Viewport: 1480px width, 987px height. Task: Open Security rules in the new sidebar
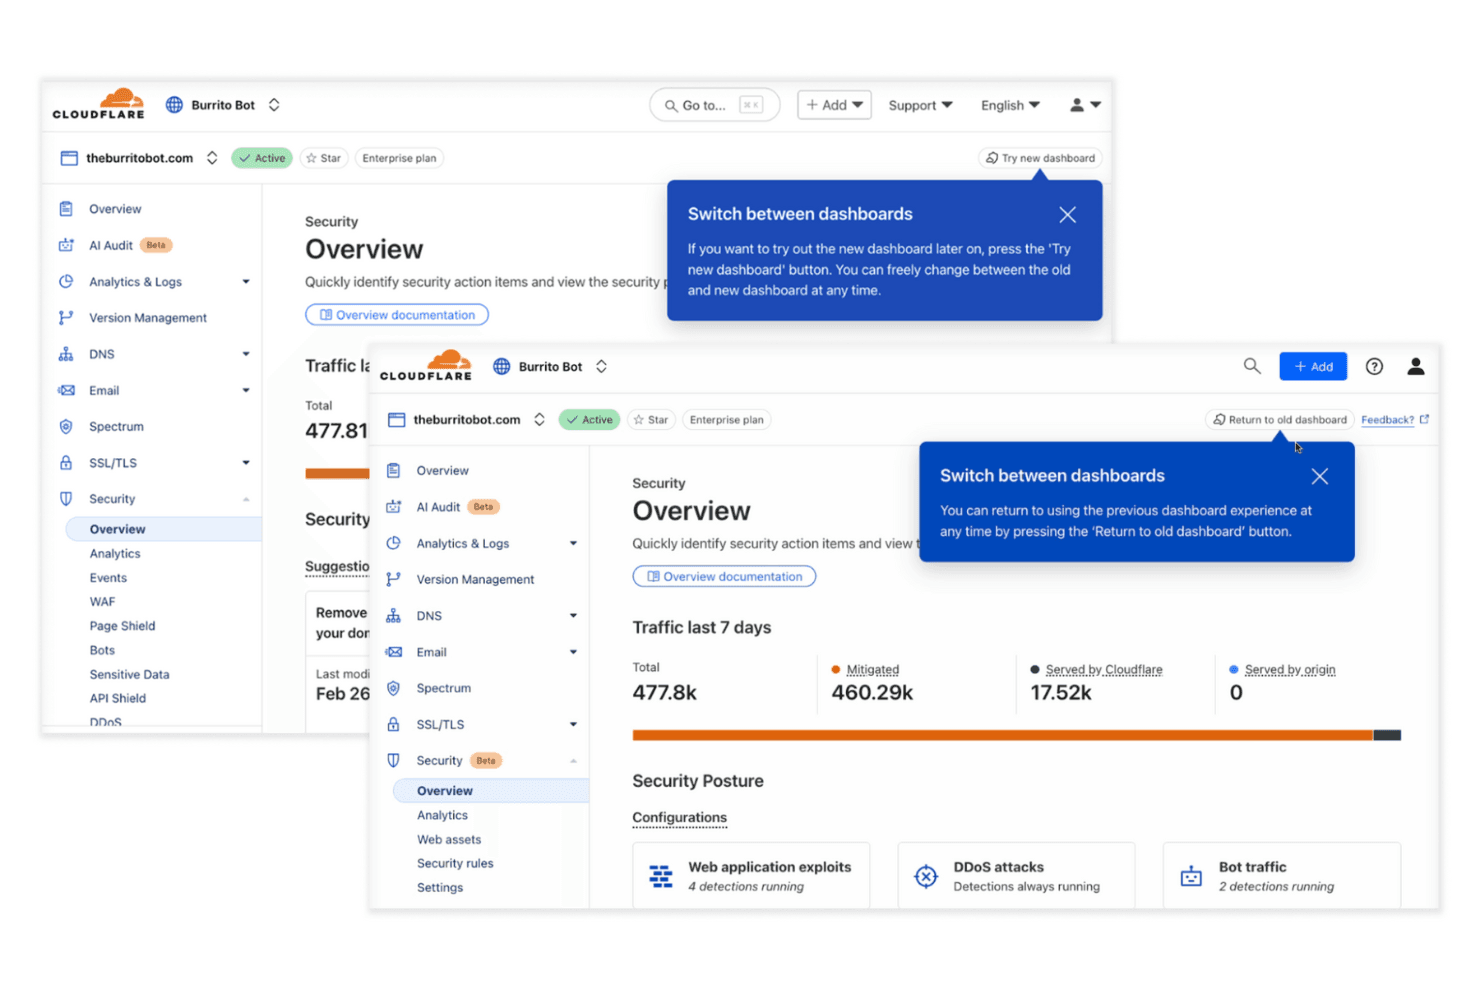click(x=455, y=864)
